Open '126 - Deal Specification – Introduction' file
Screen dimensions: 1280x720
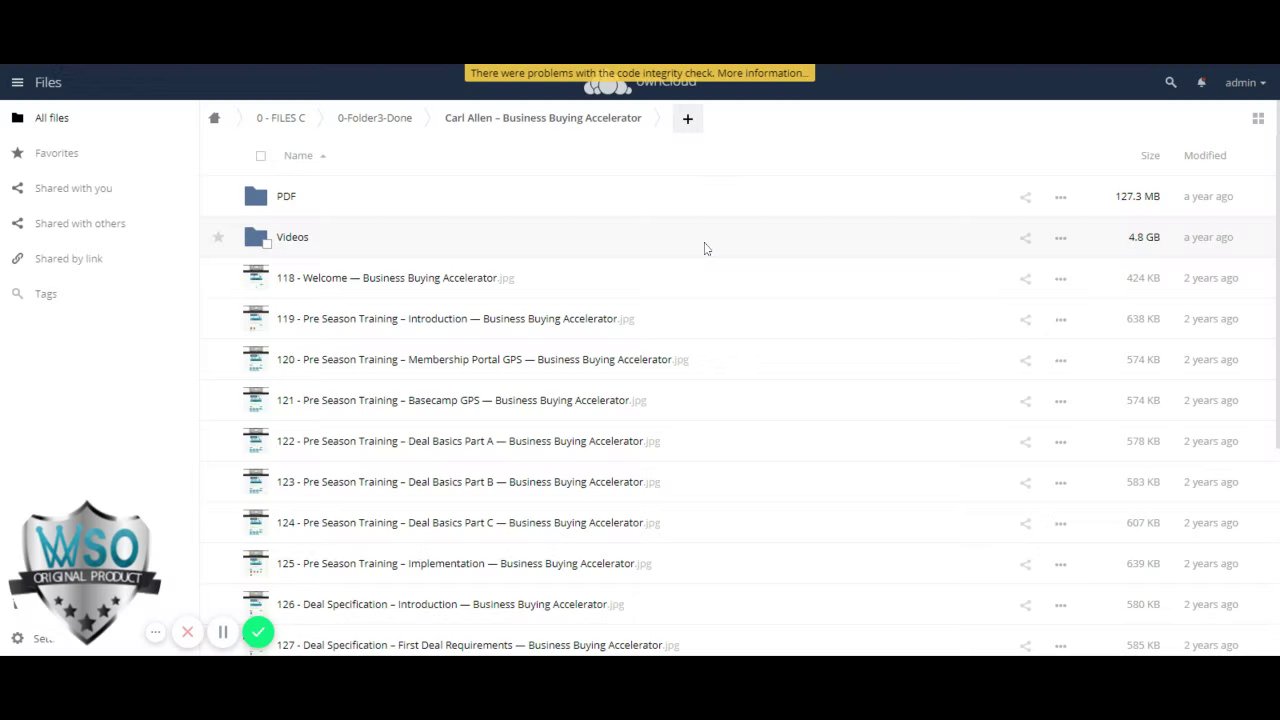tap(450, 605)
